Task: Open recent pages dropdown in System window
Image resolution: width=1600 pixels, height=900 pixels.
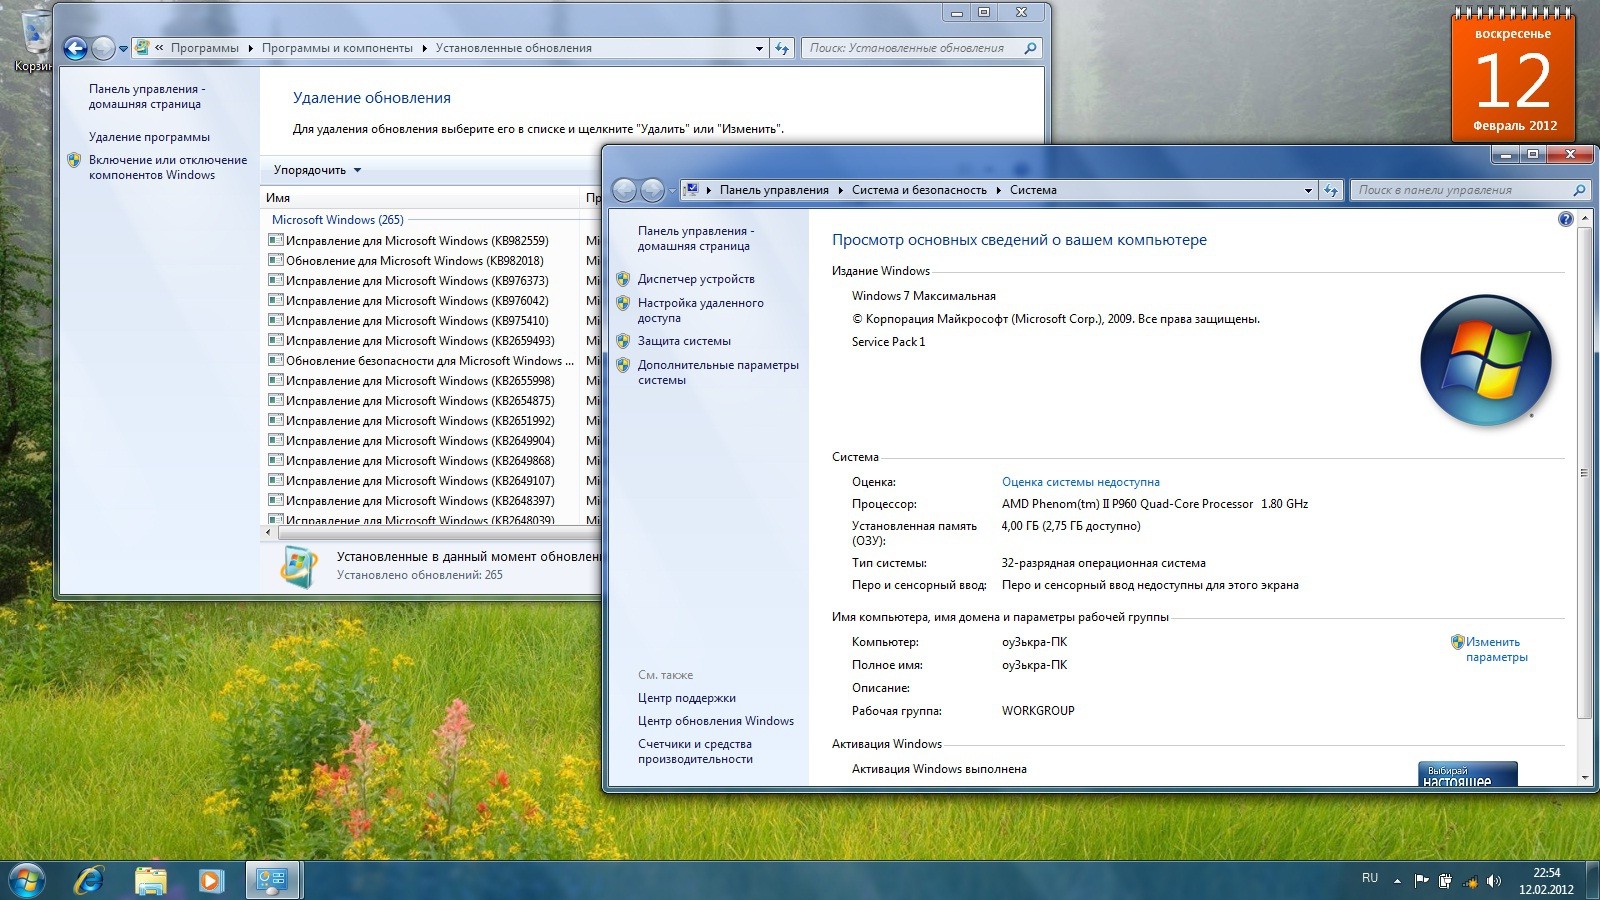Action: tap(672, 190)
